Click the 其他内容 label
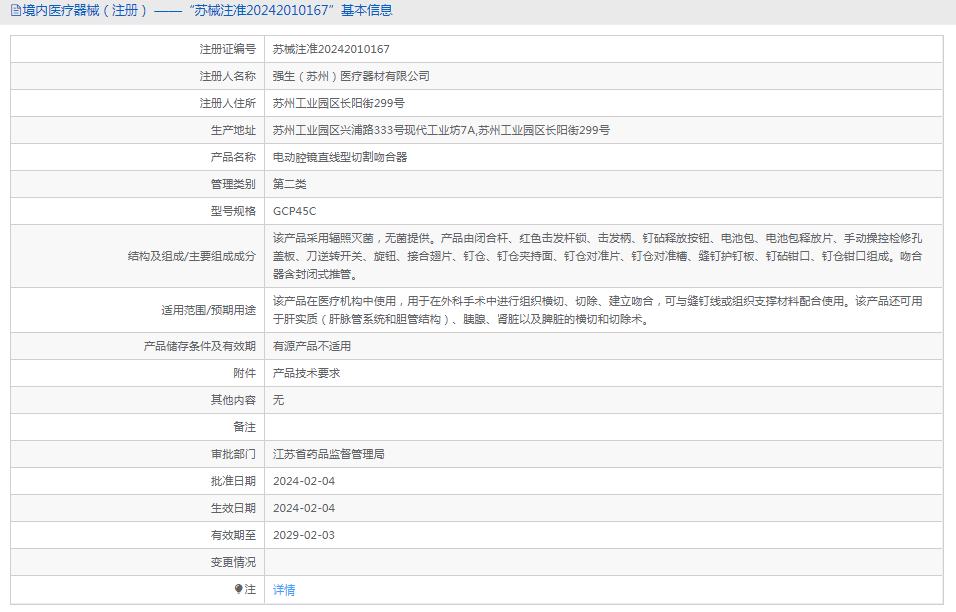 click(x=233, y=400)
